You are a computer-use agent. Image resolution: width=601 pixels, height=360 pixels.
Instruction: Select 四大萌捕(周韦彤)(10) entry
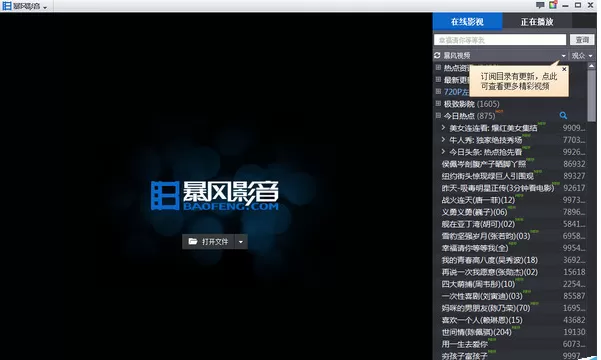tap(513, 284)
